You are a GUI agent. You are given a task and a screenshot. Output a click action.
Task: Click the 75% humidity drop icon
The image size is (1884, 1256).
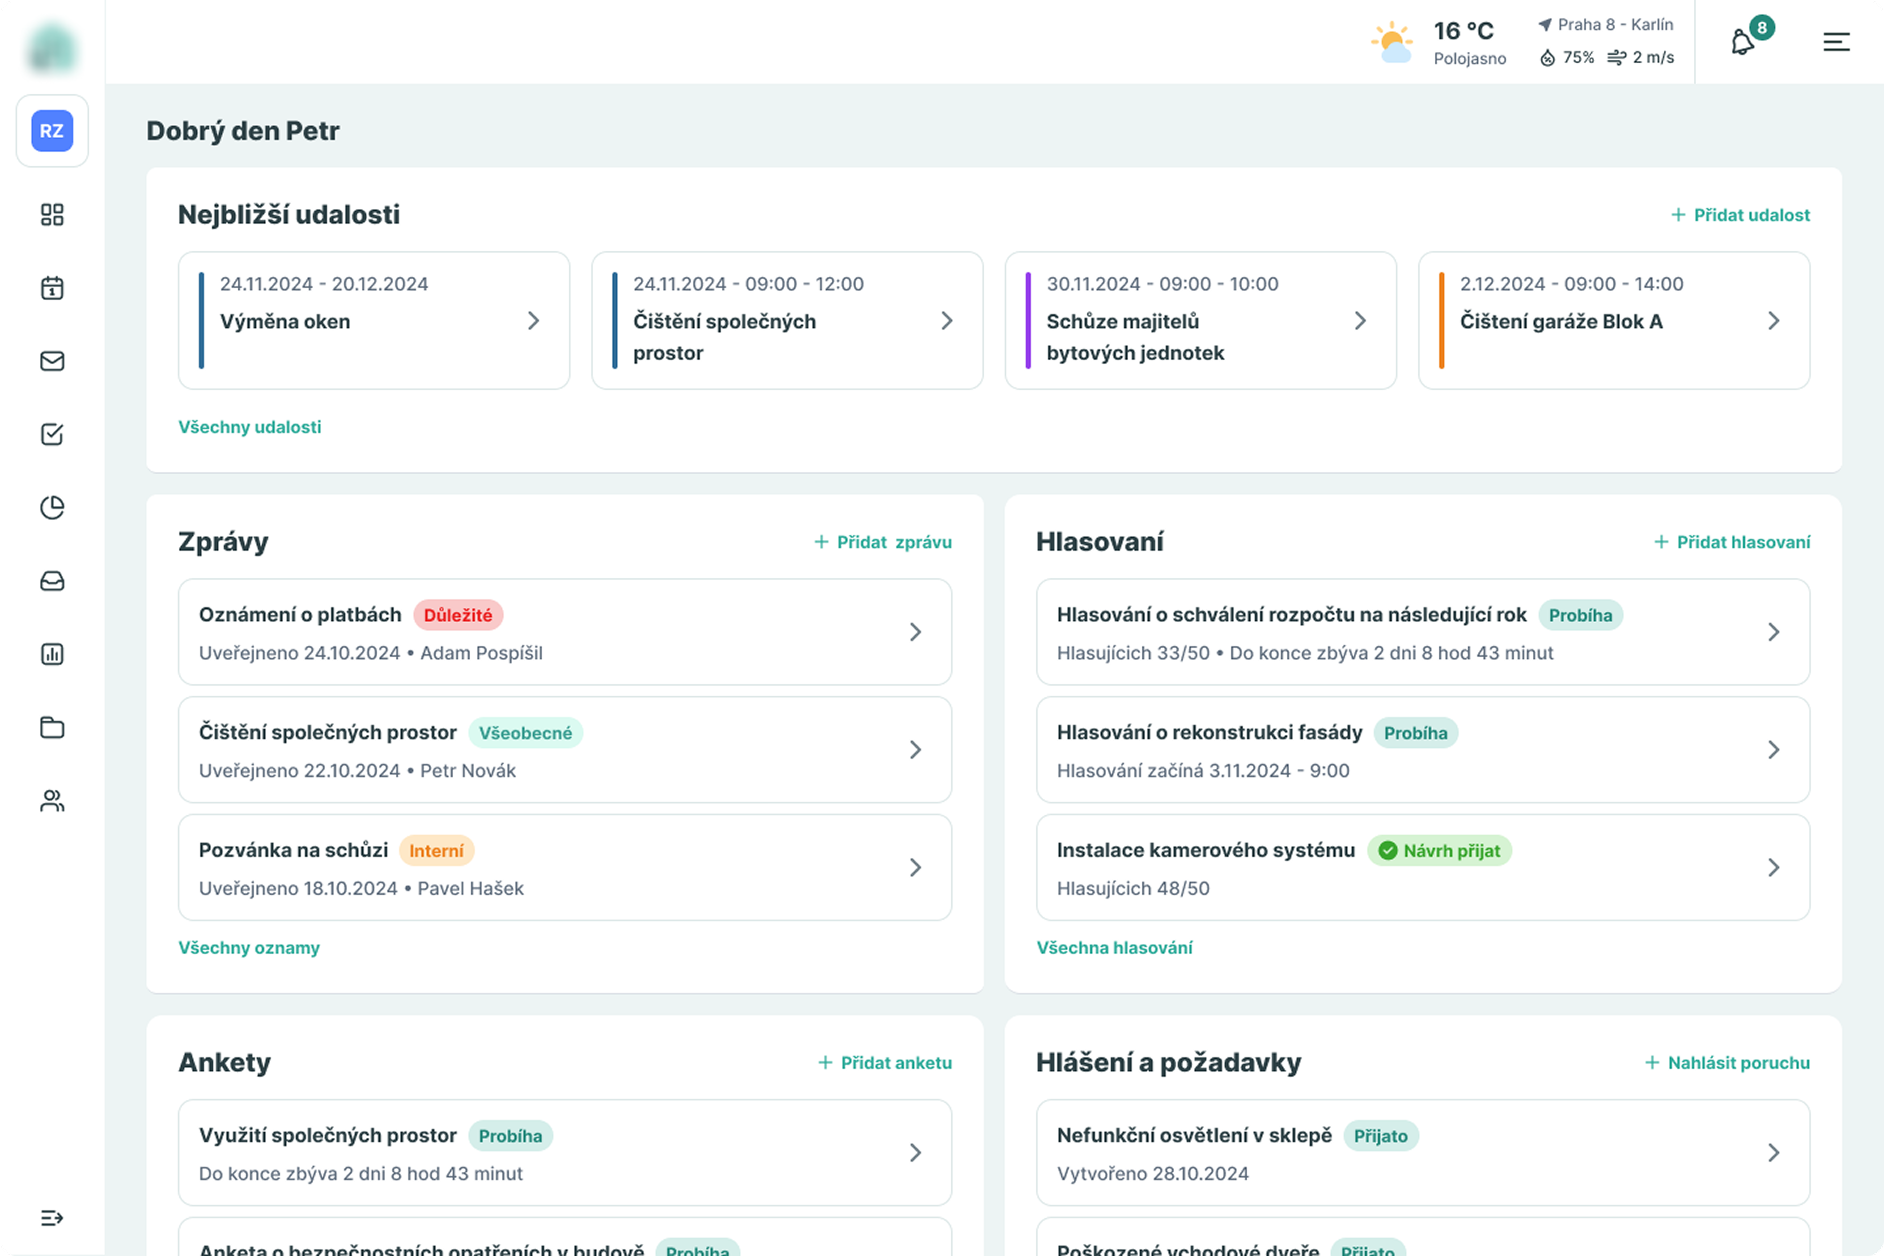(x=1547, y=58)
